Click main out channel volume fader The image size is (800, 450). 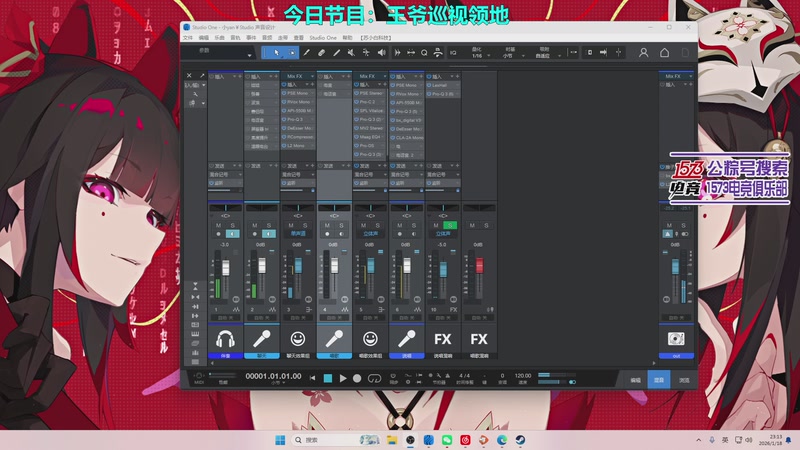(675, 266)
